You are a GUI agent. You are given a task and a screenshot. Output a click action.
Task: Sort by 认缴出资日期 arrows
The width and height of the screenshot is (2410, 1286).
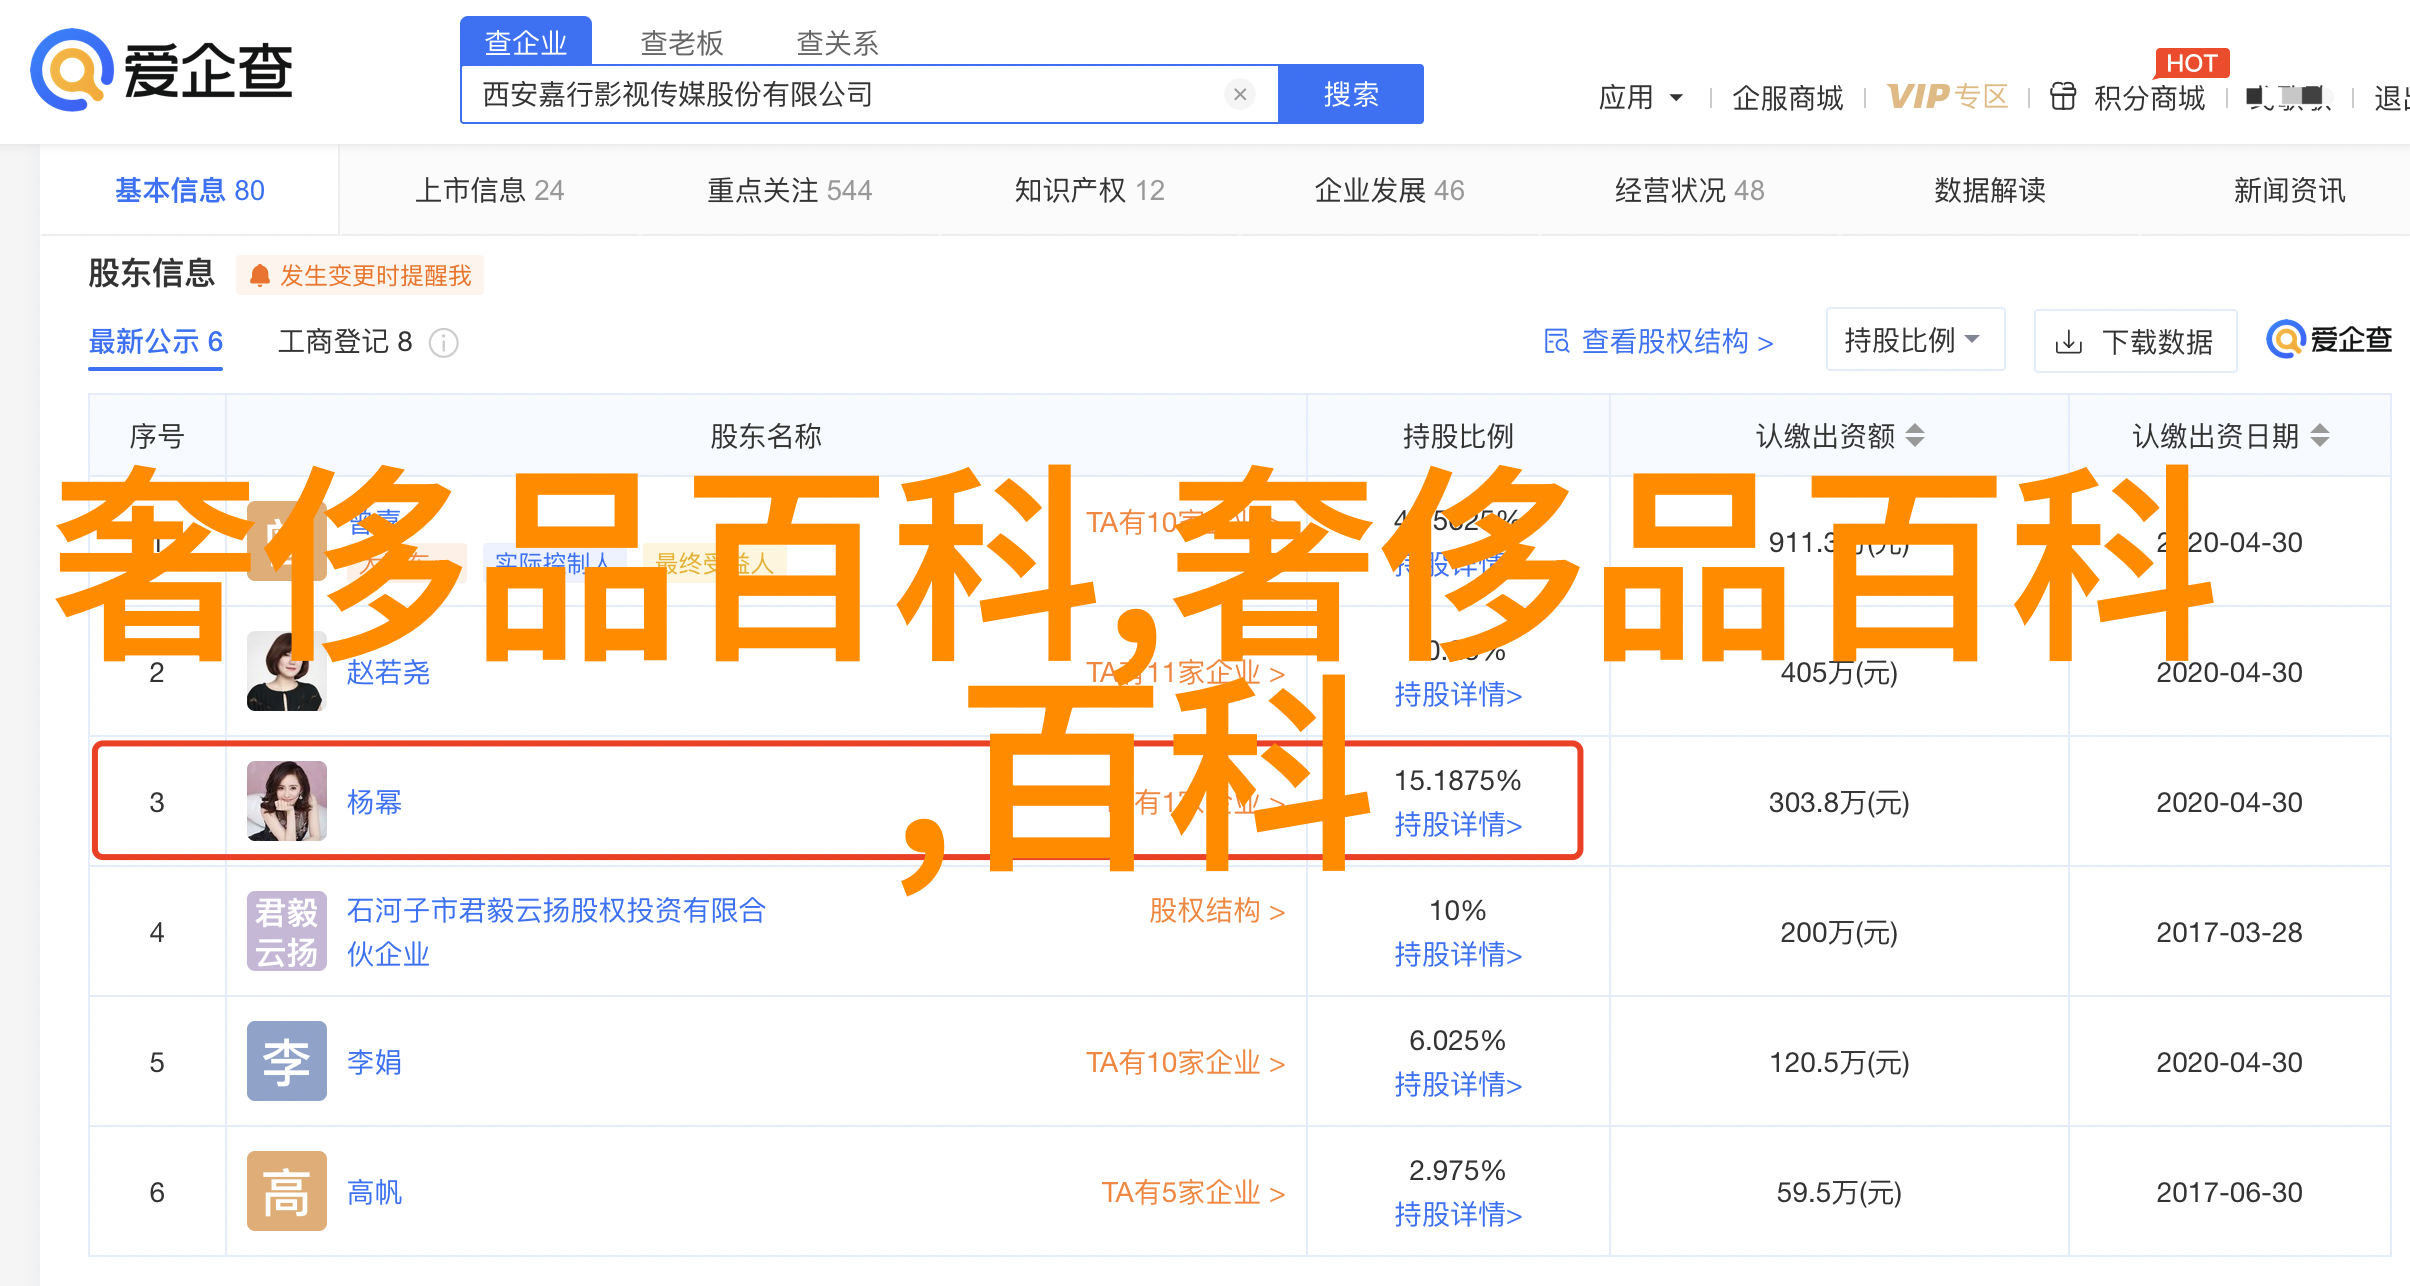2320,436
